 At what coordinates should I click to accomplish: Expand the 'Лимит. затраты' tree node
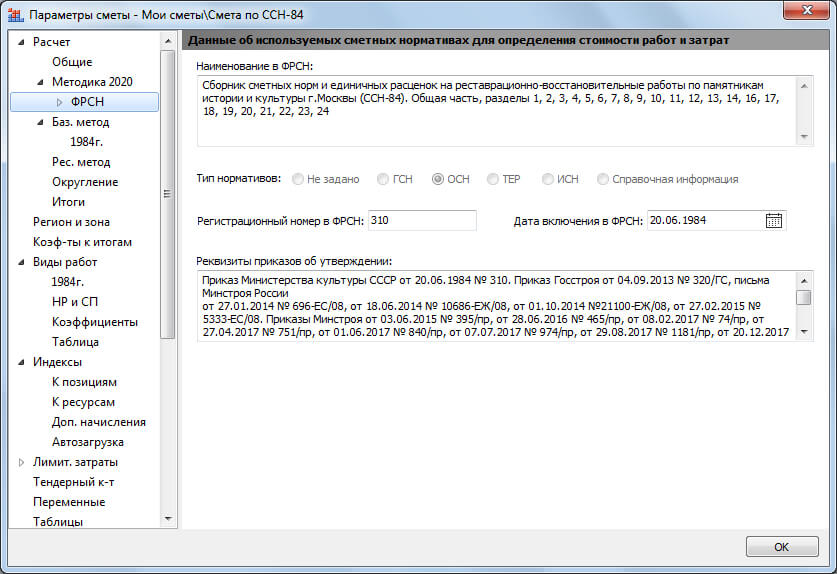point(21,462)
